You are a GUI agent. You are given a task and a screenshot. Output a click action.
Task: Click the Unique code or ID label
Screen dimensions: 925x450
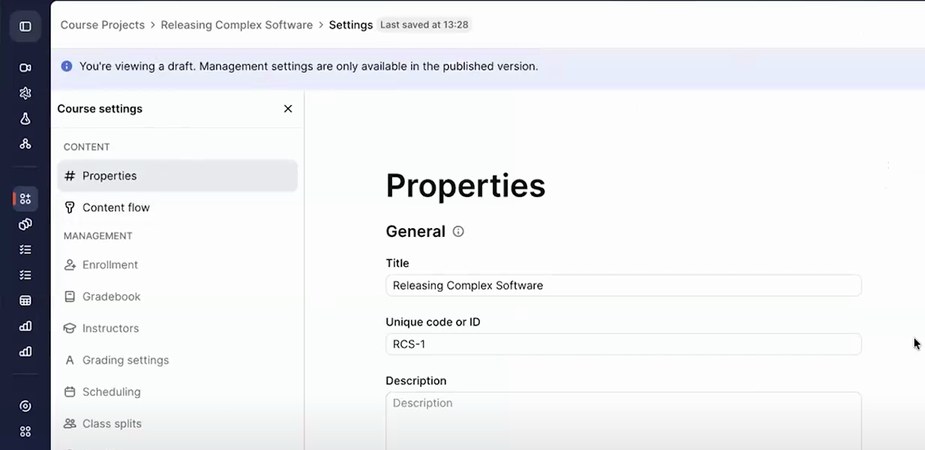tap(433, 322)
